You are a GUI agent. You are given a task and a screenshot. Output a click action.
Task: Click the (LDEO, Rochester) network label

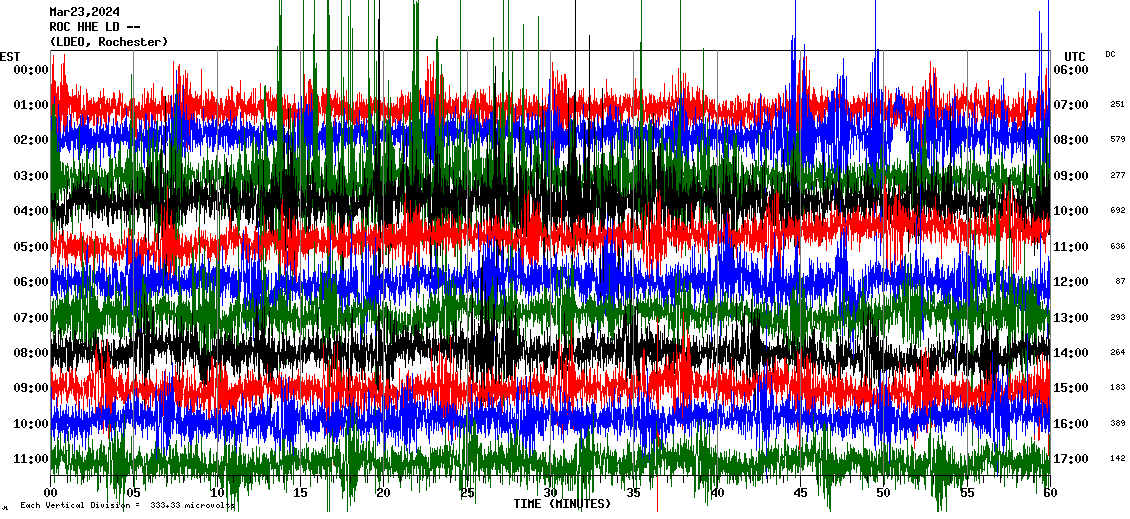pos(108,42)
